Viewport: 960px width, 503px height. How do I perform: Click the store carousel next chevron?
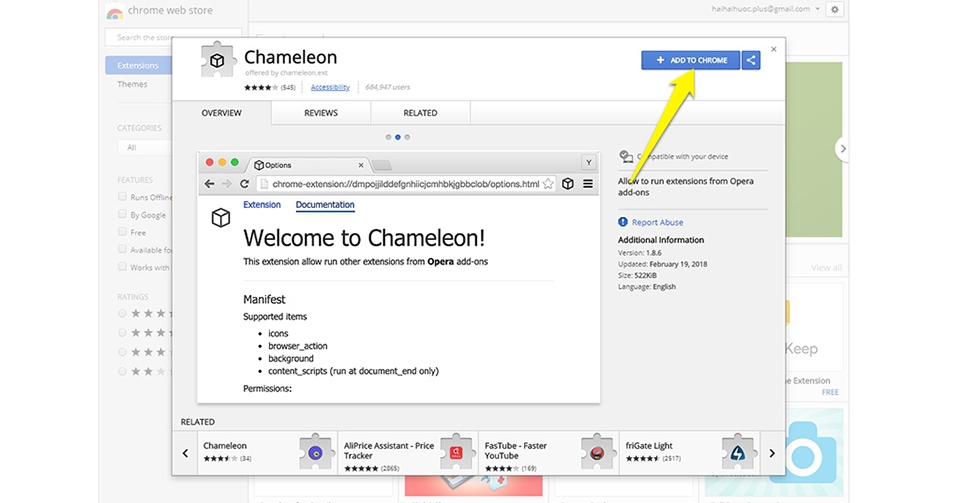coord(843,149)
